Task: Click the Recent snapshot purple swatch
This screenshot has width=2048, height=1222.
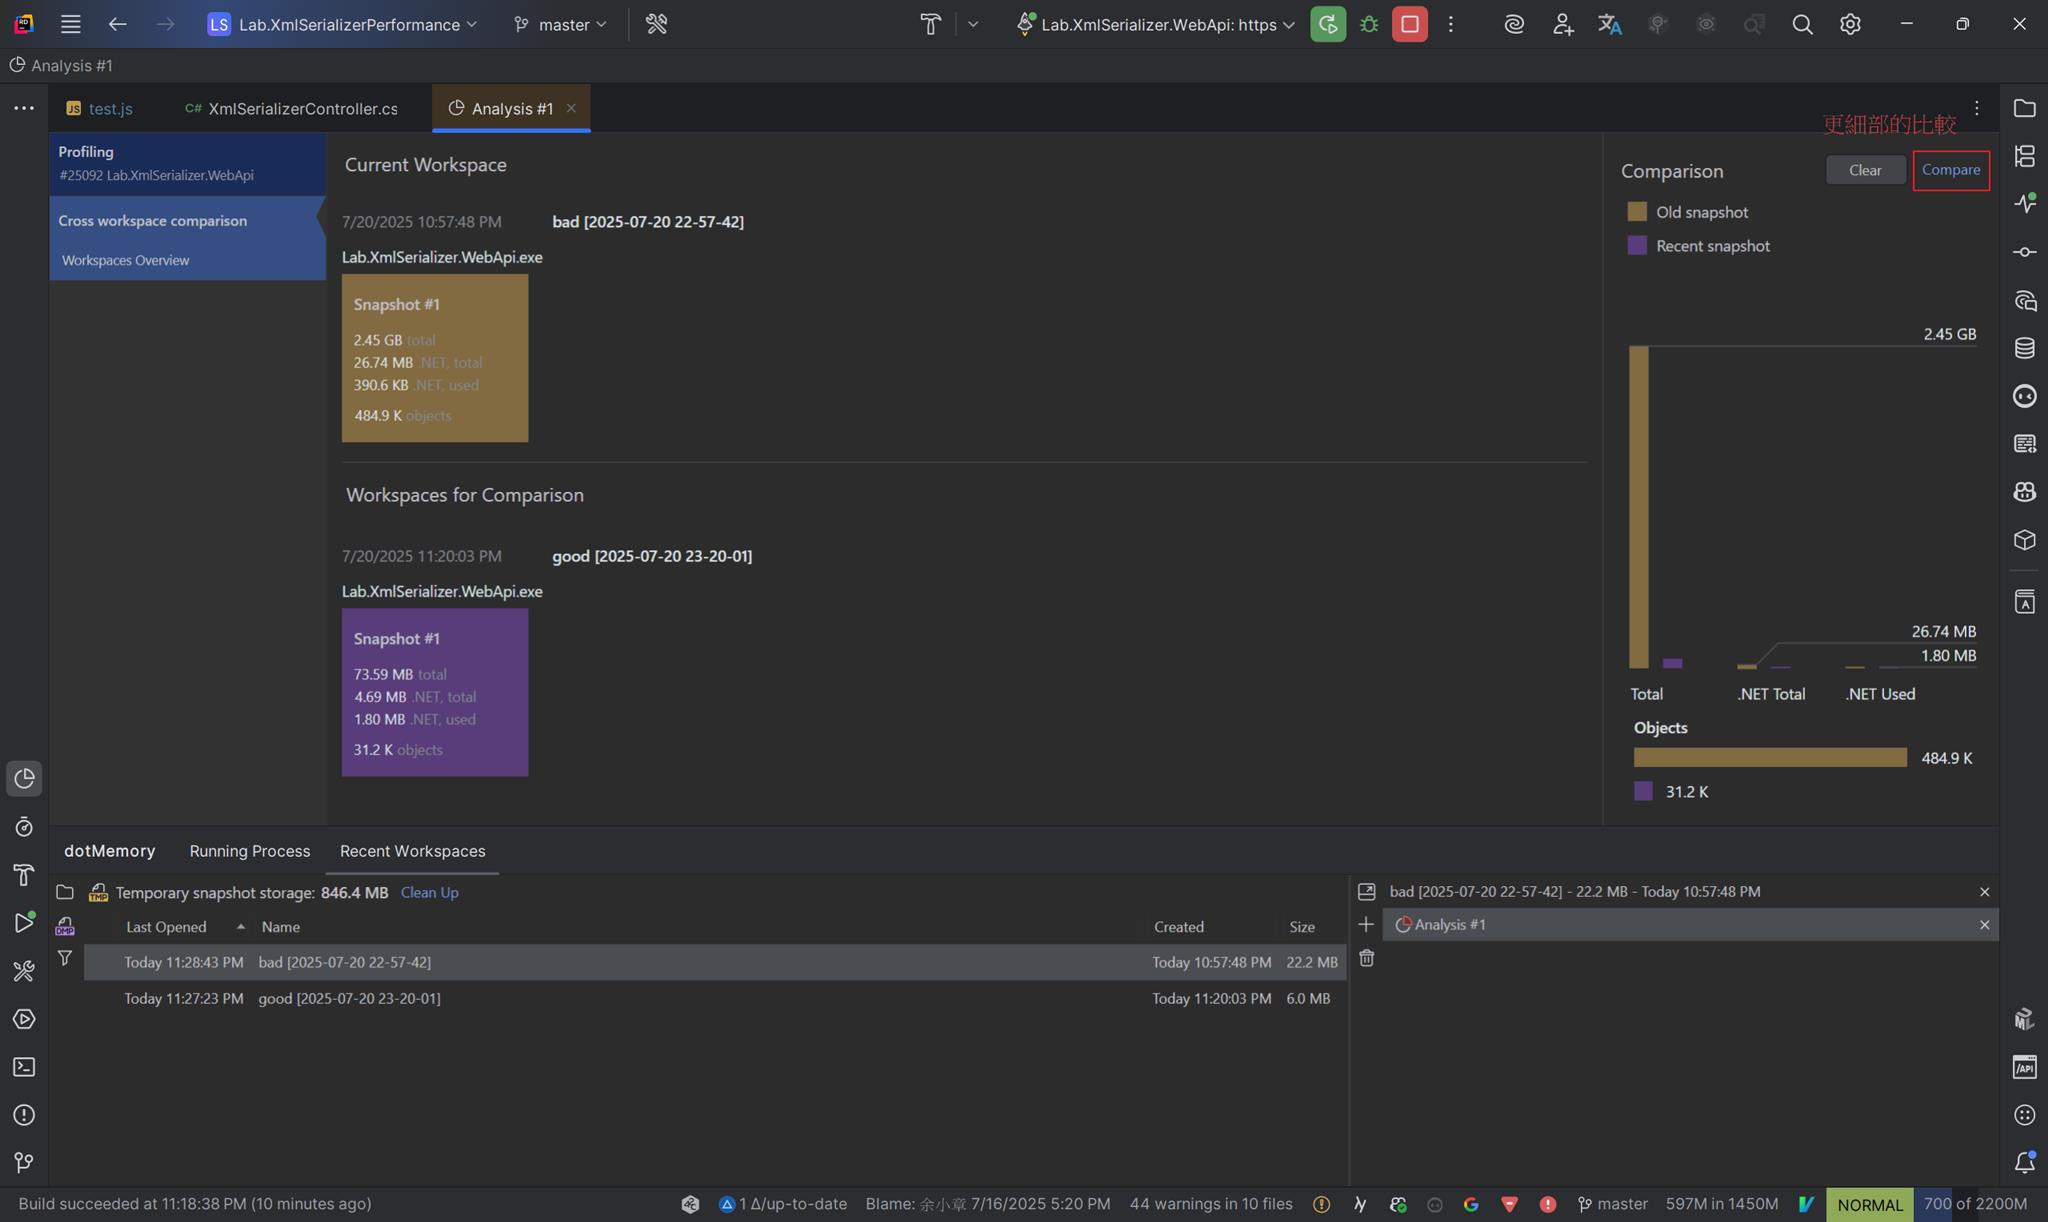Action: point(1637,246)
